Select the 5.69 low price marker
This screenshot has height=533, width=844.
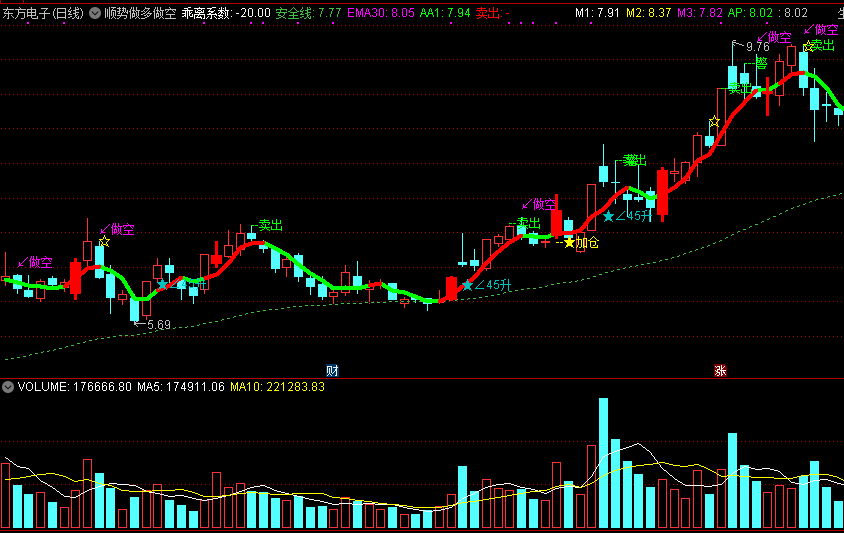(158, 325)
